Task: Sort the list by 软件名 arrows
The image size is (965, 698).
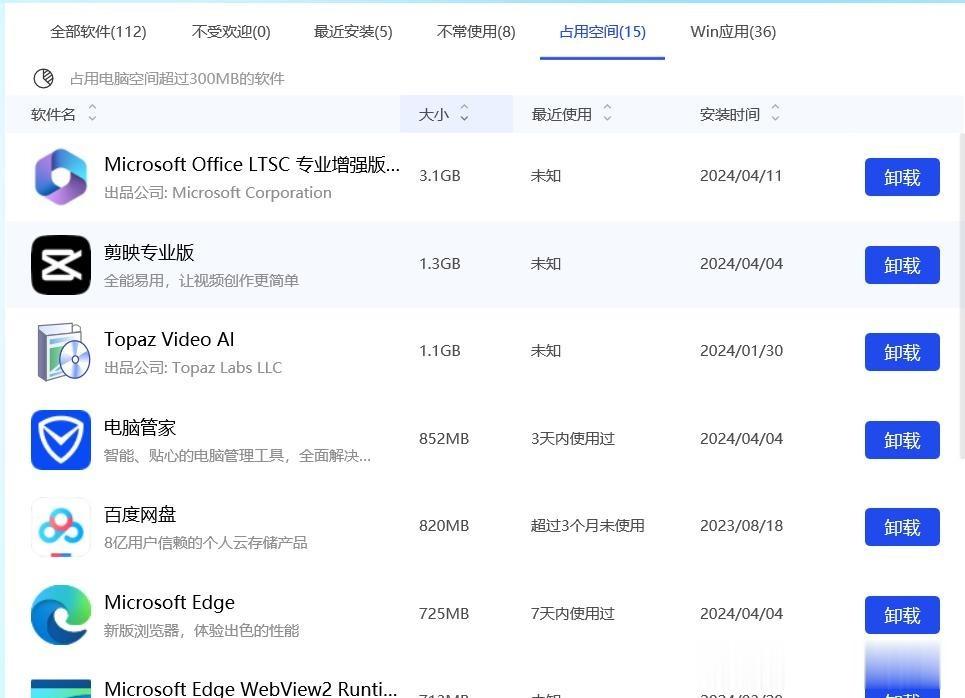Action: coord(92,113)
